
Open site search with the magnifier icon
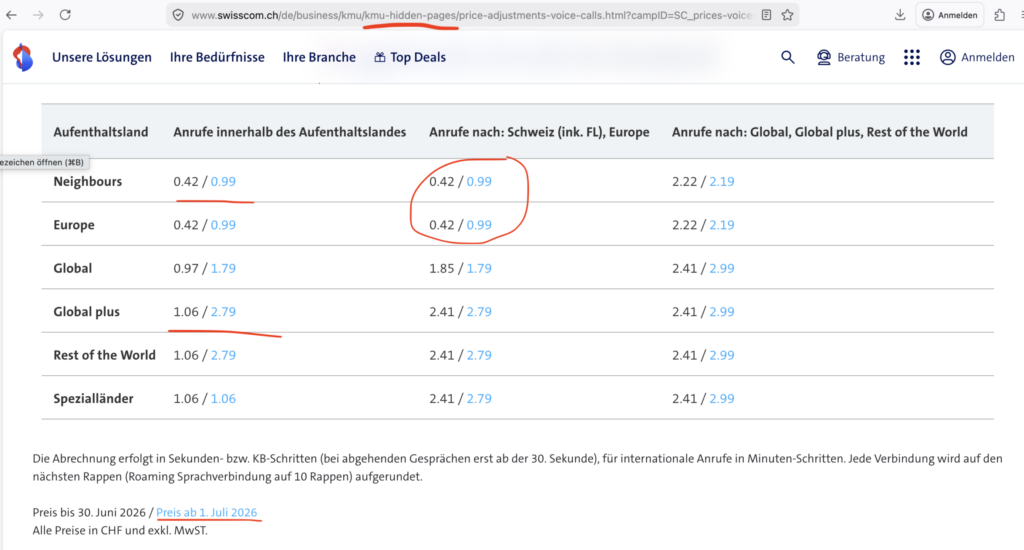coord(788,57)
